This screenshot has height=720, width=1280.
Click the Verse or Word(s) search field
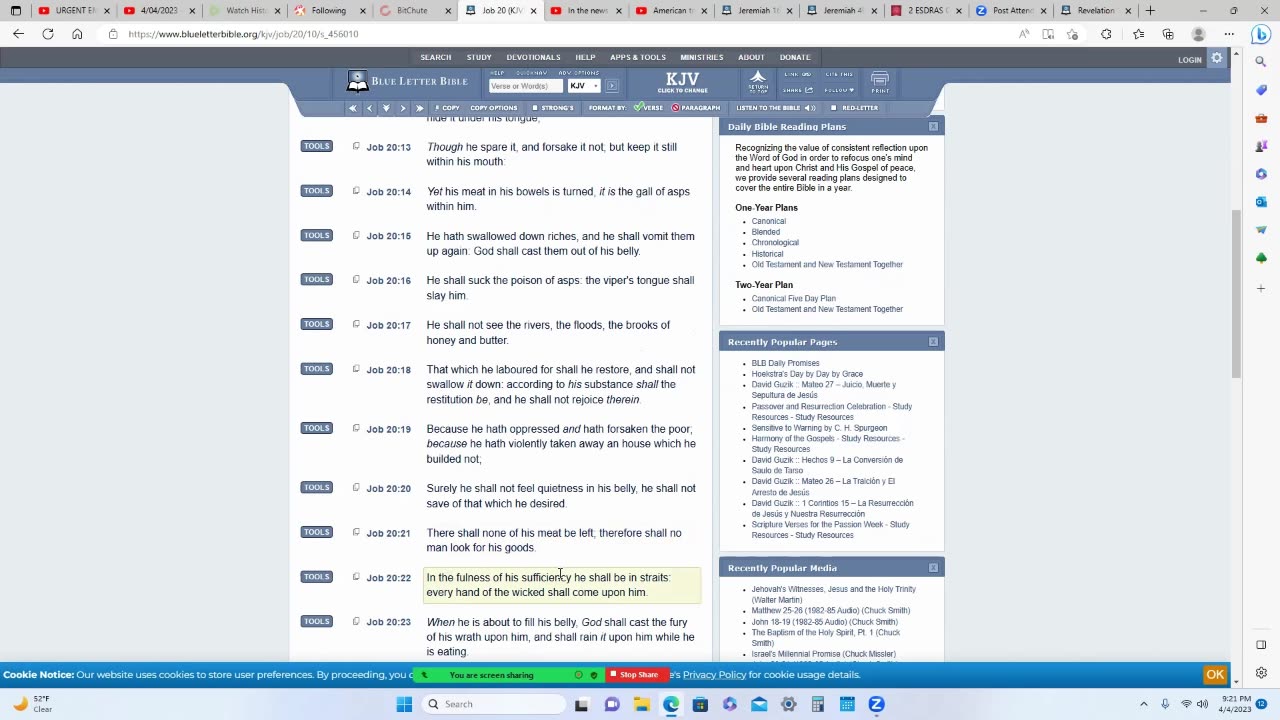pos(526,86)
